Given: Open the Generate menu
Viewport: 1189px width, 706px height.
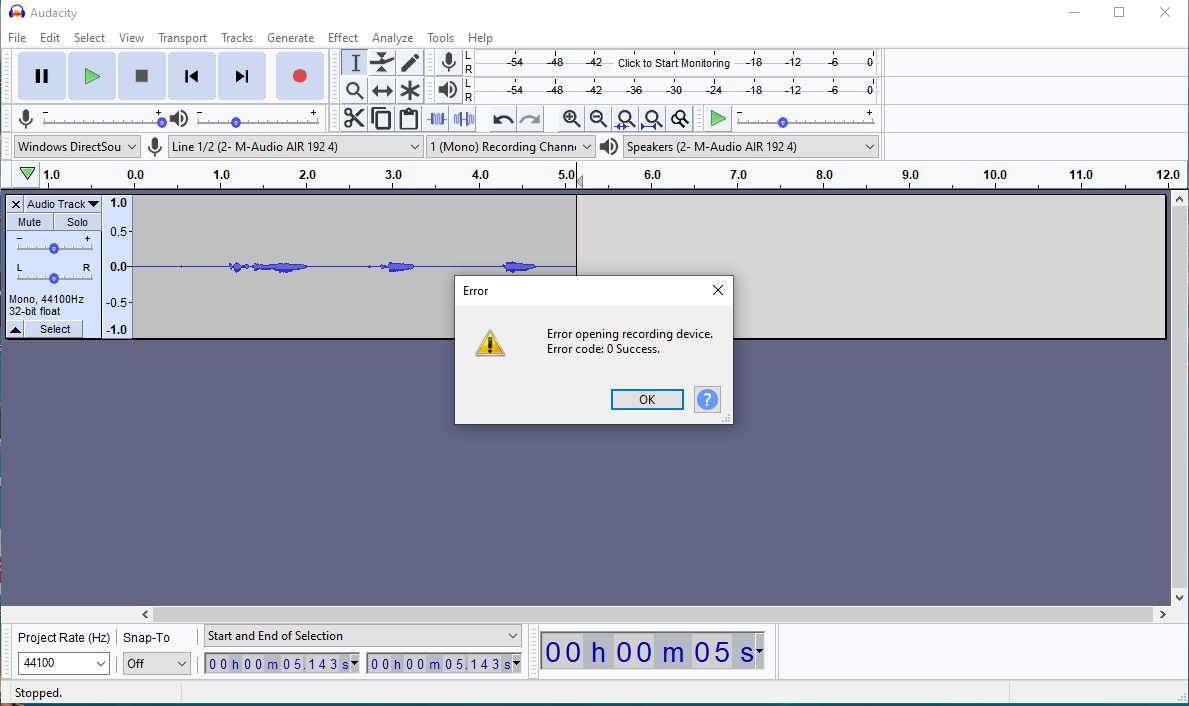Looking at the screenshot, I should [290, 38].
